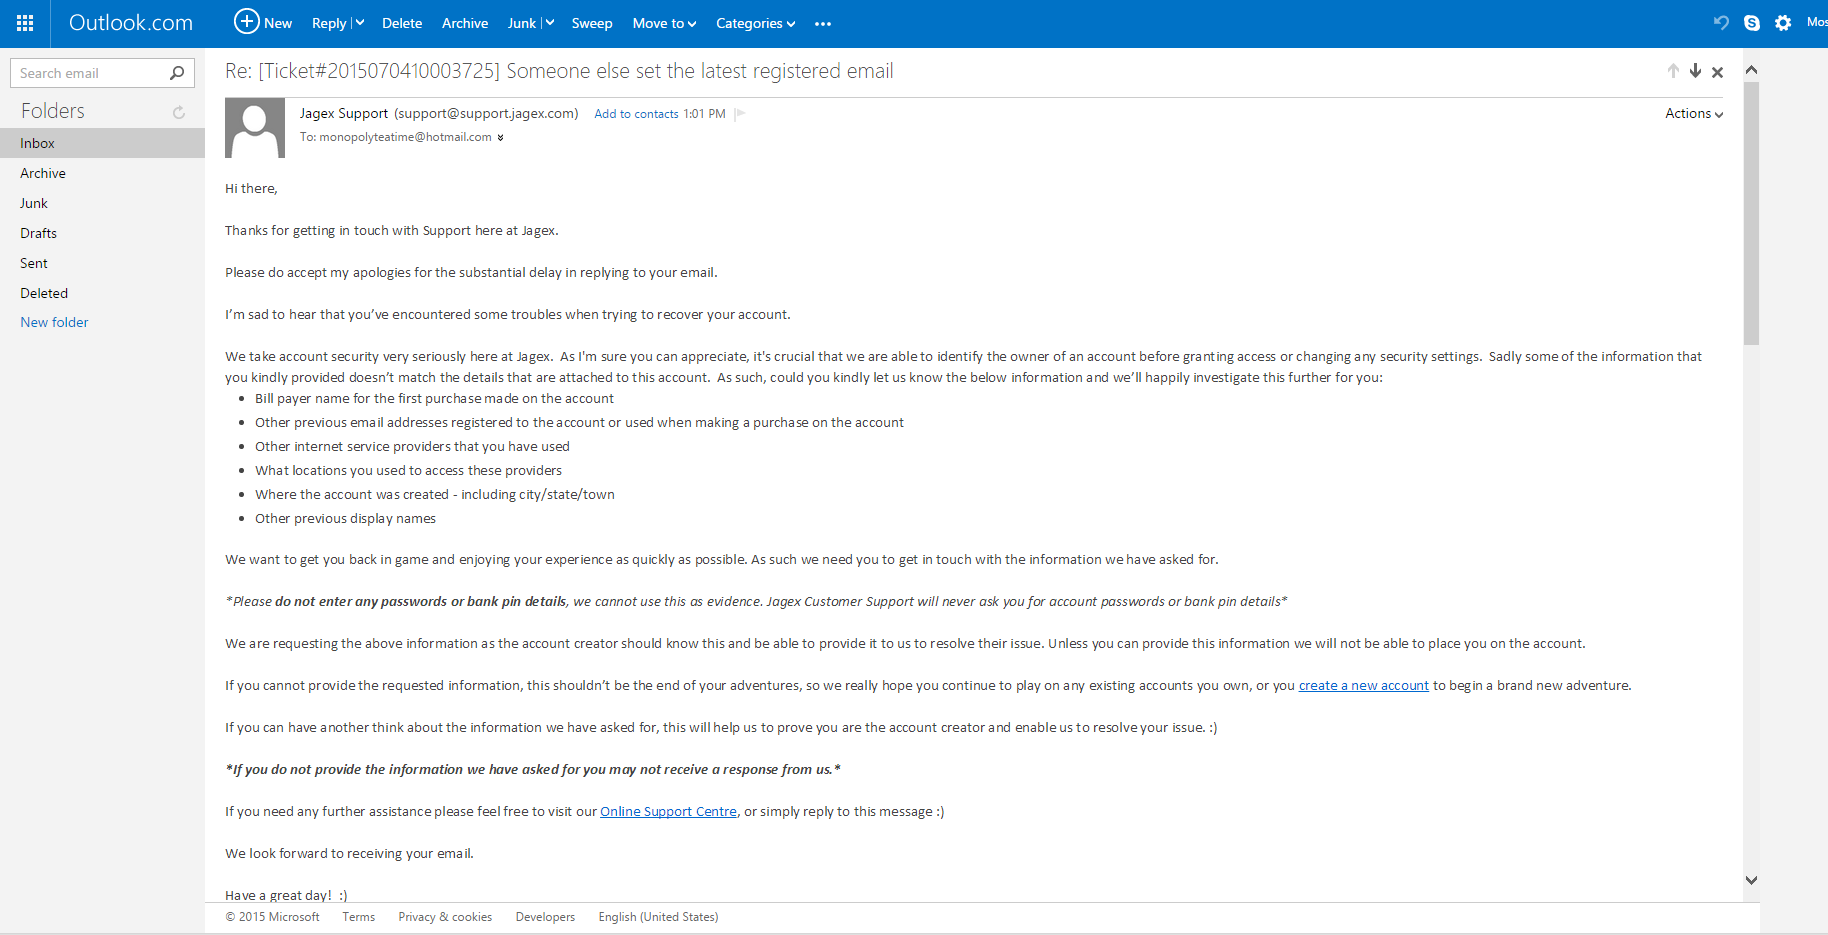Image resolution: width=1828 pixels, height=935 pixels.
Task: Click Sweep in the toolbar
Action: [x=592, y=23]
